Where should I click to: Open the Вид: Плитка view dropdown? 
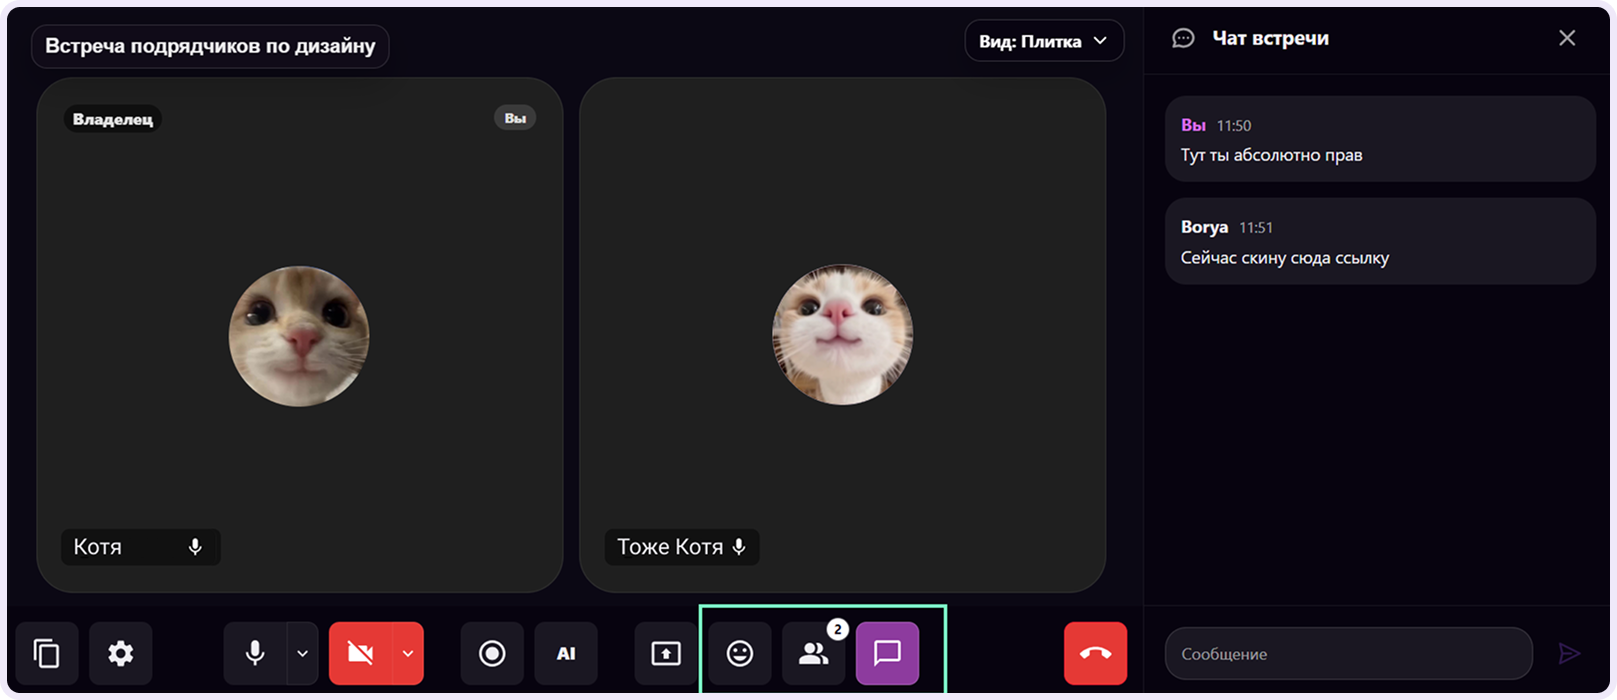[x=1044, y=41]
